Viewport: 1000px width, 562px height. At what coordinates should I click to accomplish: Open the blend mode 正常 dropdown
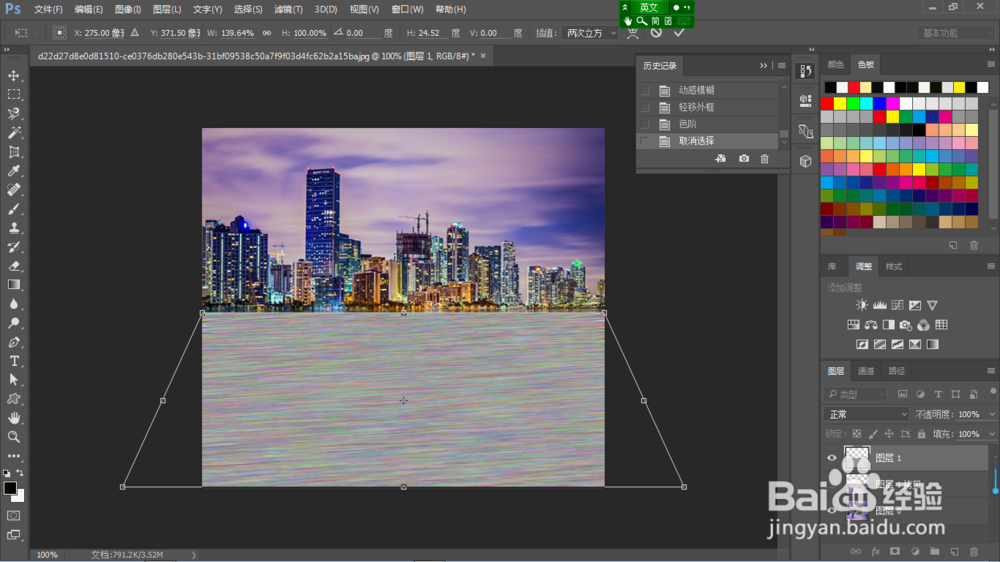pos(867,415)
